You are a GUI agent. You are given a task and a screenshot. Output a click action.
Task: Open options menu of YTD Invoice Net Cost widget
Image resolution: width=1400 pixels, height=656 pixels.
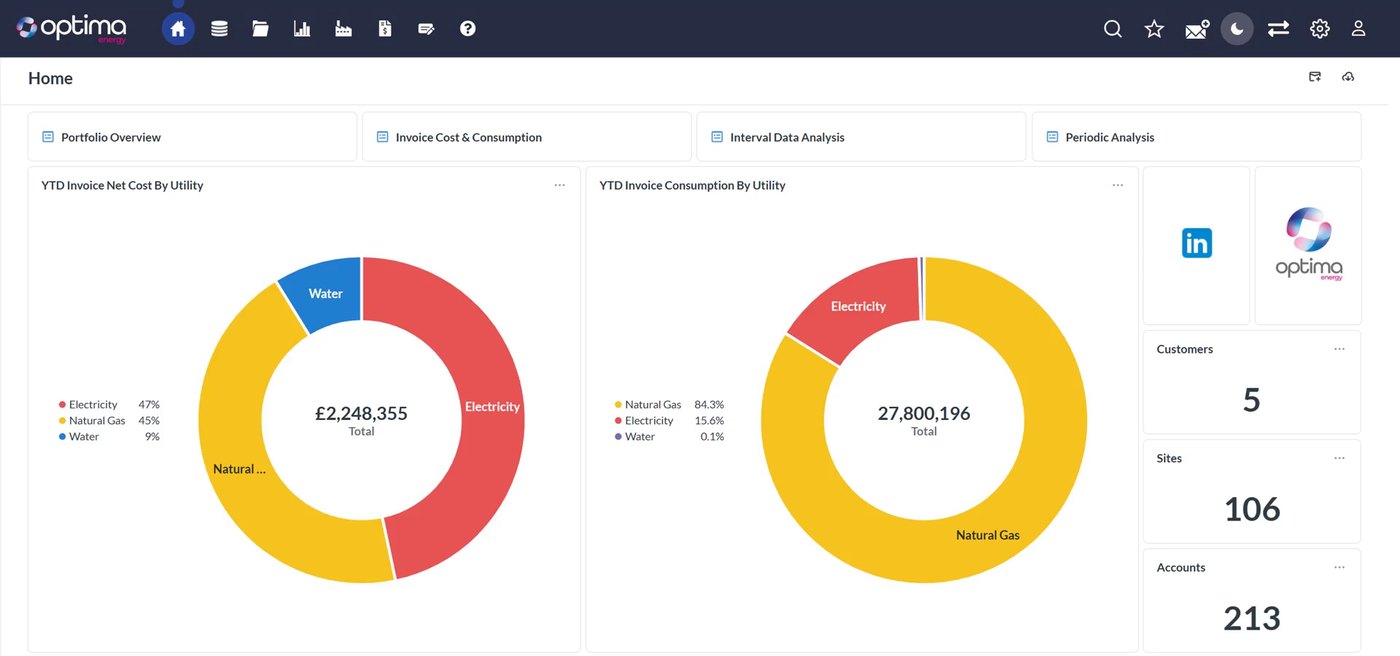[560, 185]
